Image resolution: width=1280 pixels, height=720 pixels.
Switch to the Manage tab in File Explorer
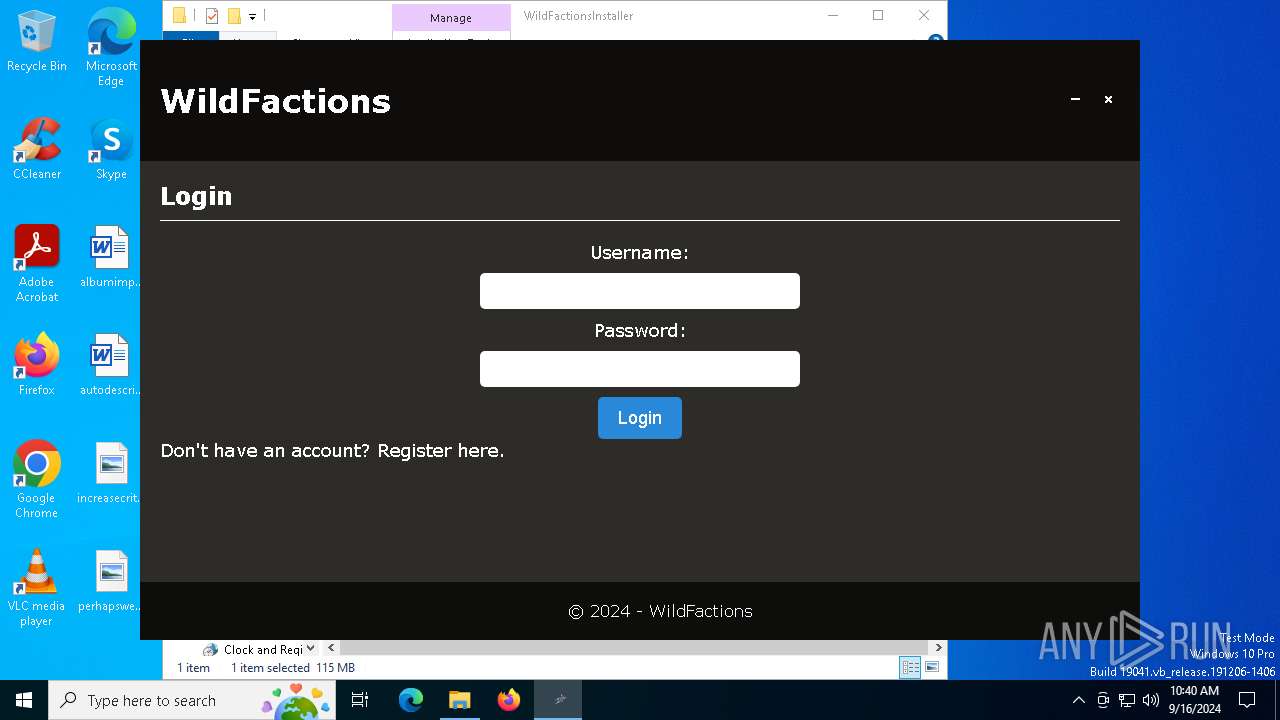click(x=451, y=18)
